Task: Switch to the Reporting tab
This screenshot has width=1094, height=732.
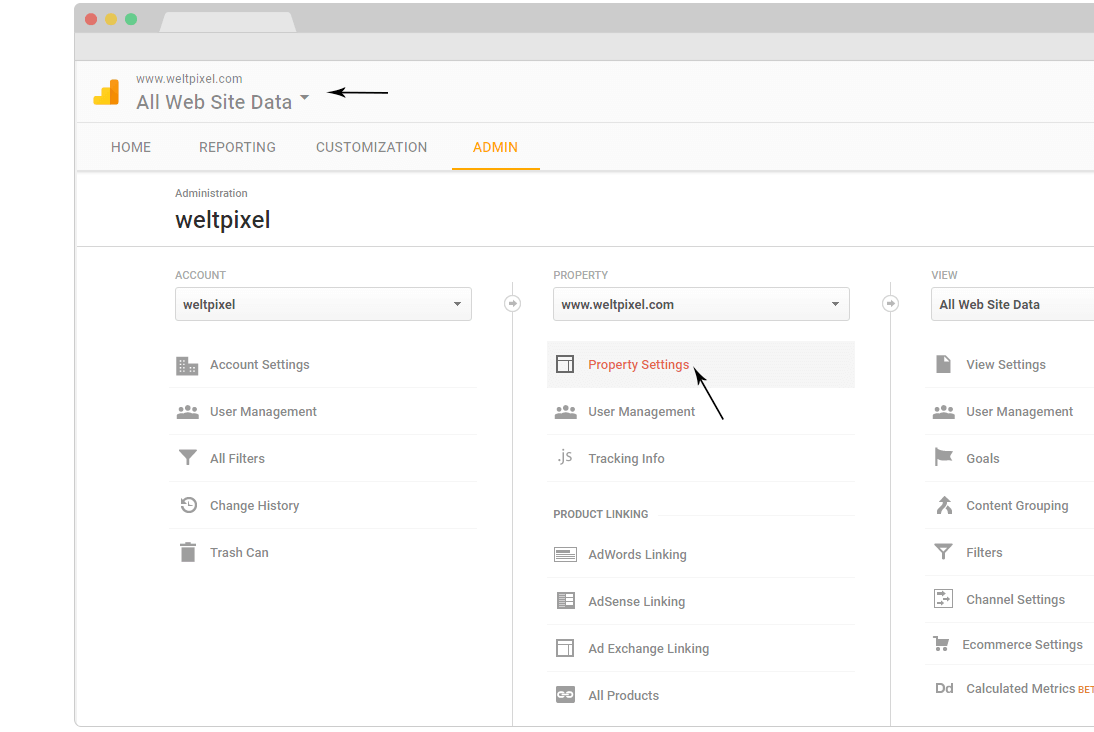Action: (237, 147)
